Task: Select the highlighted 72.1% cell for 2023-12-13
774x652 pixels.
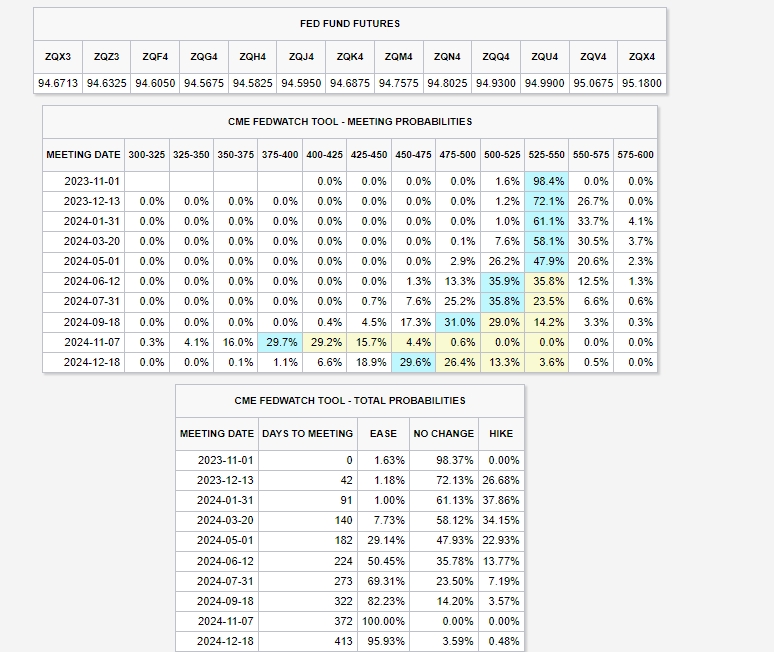Action: pyautogui.click(x=549, y=201)
